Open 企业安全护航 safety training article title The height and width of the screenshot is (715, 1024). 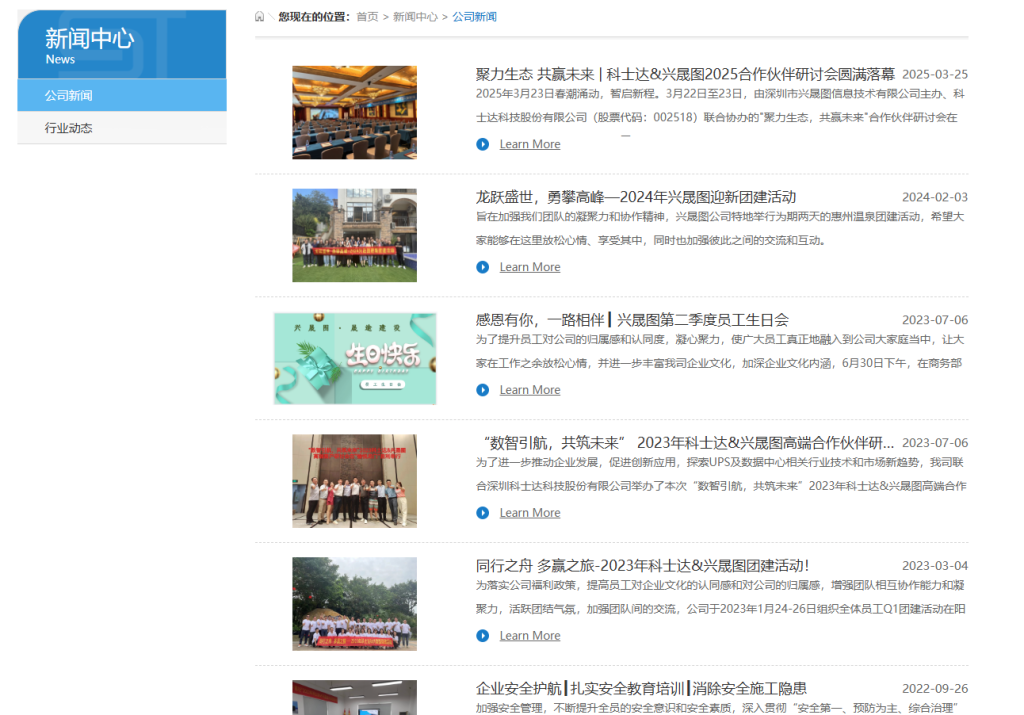(x=641, y=689)
